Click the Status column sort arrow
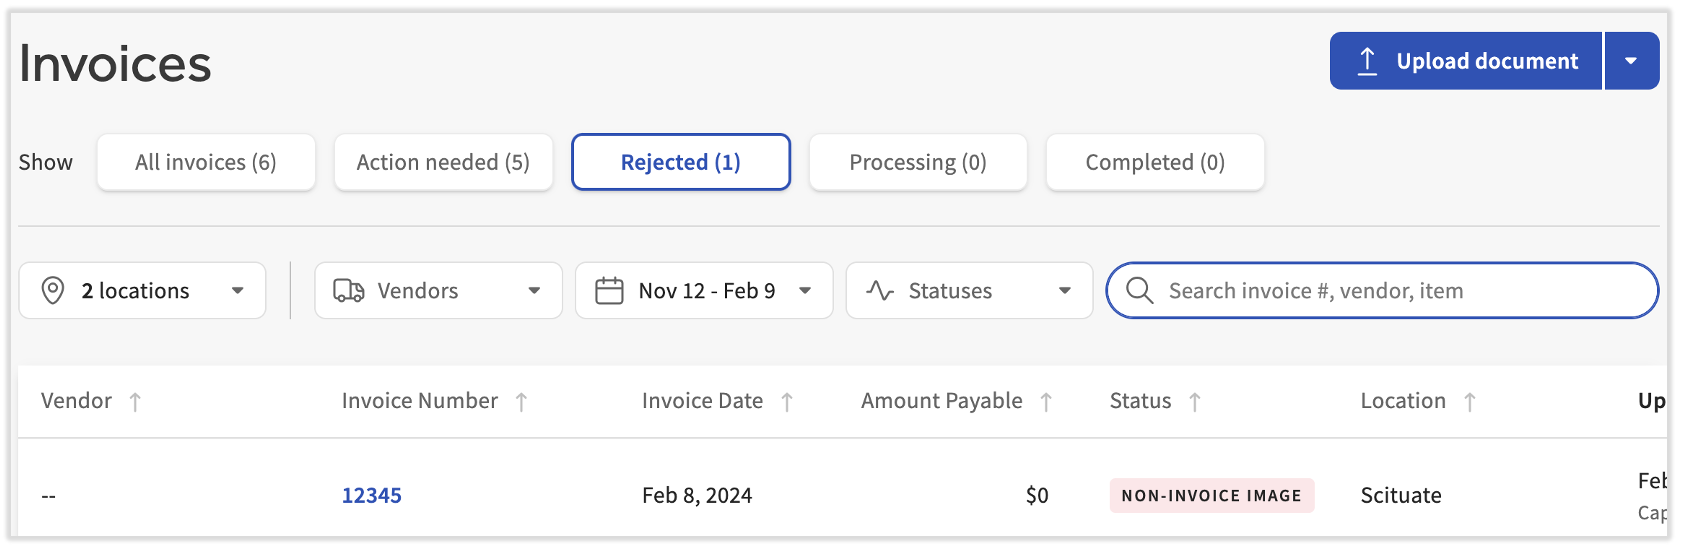This screenshot has height=554, width=1682. coord(1195,402)
